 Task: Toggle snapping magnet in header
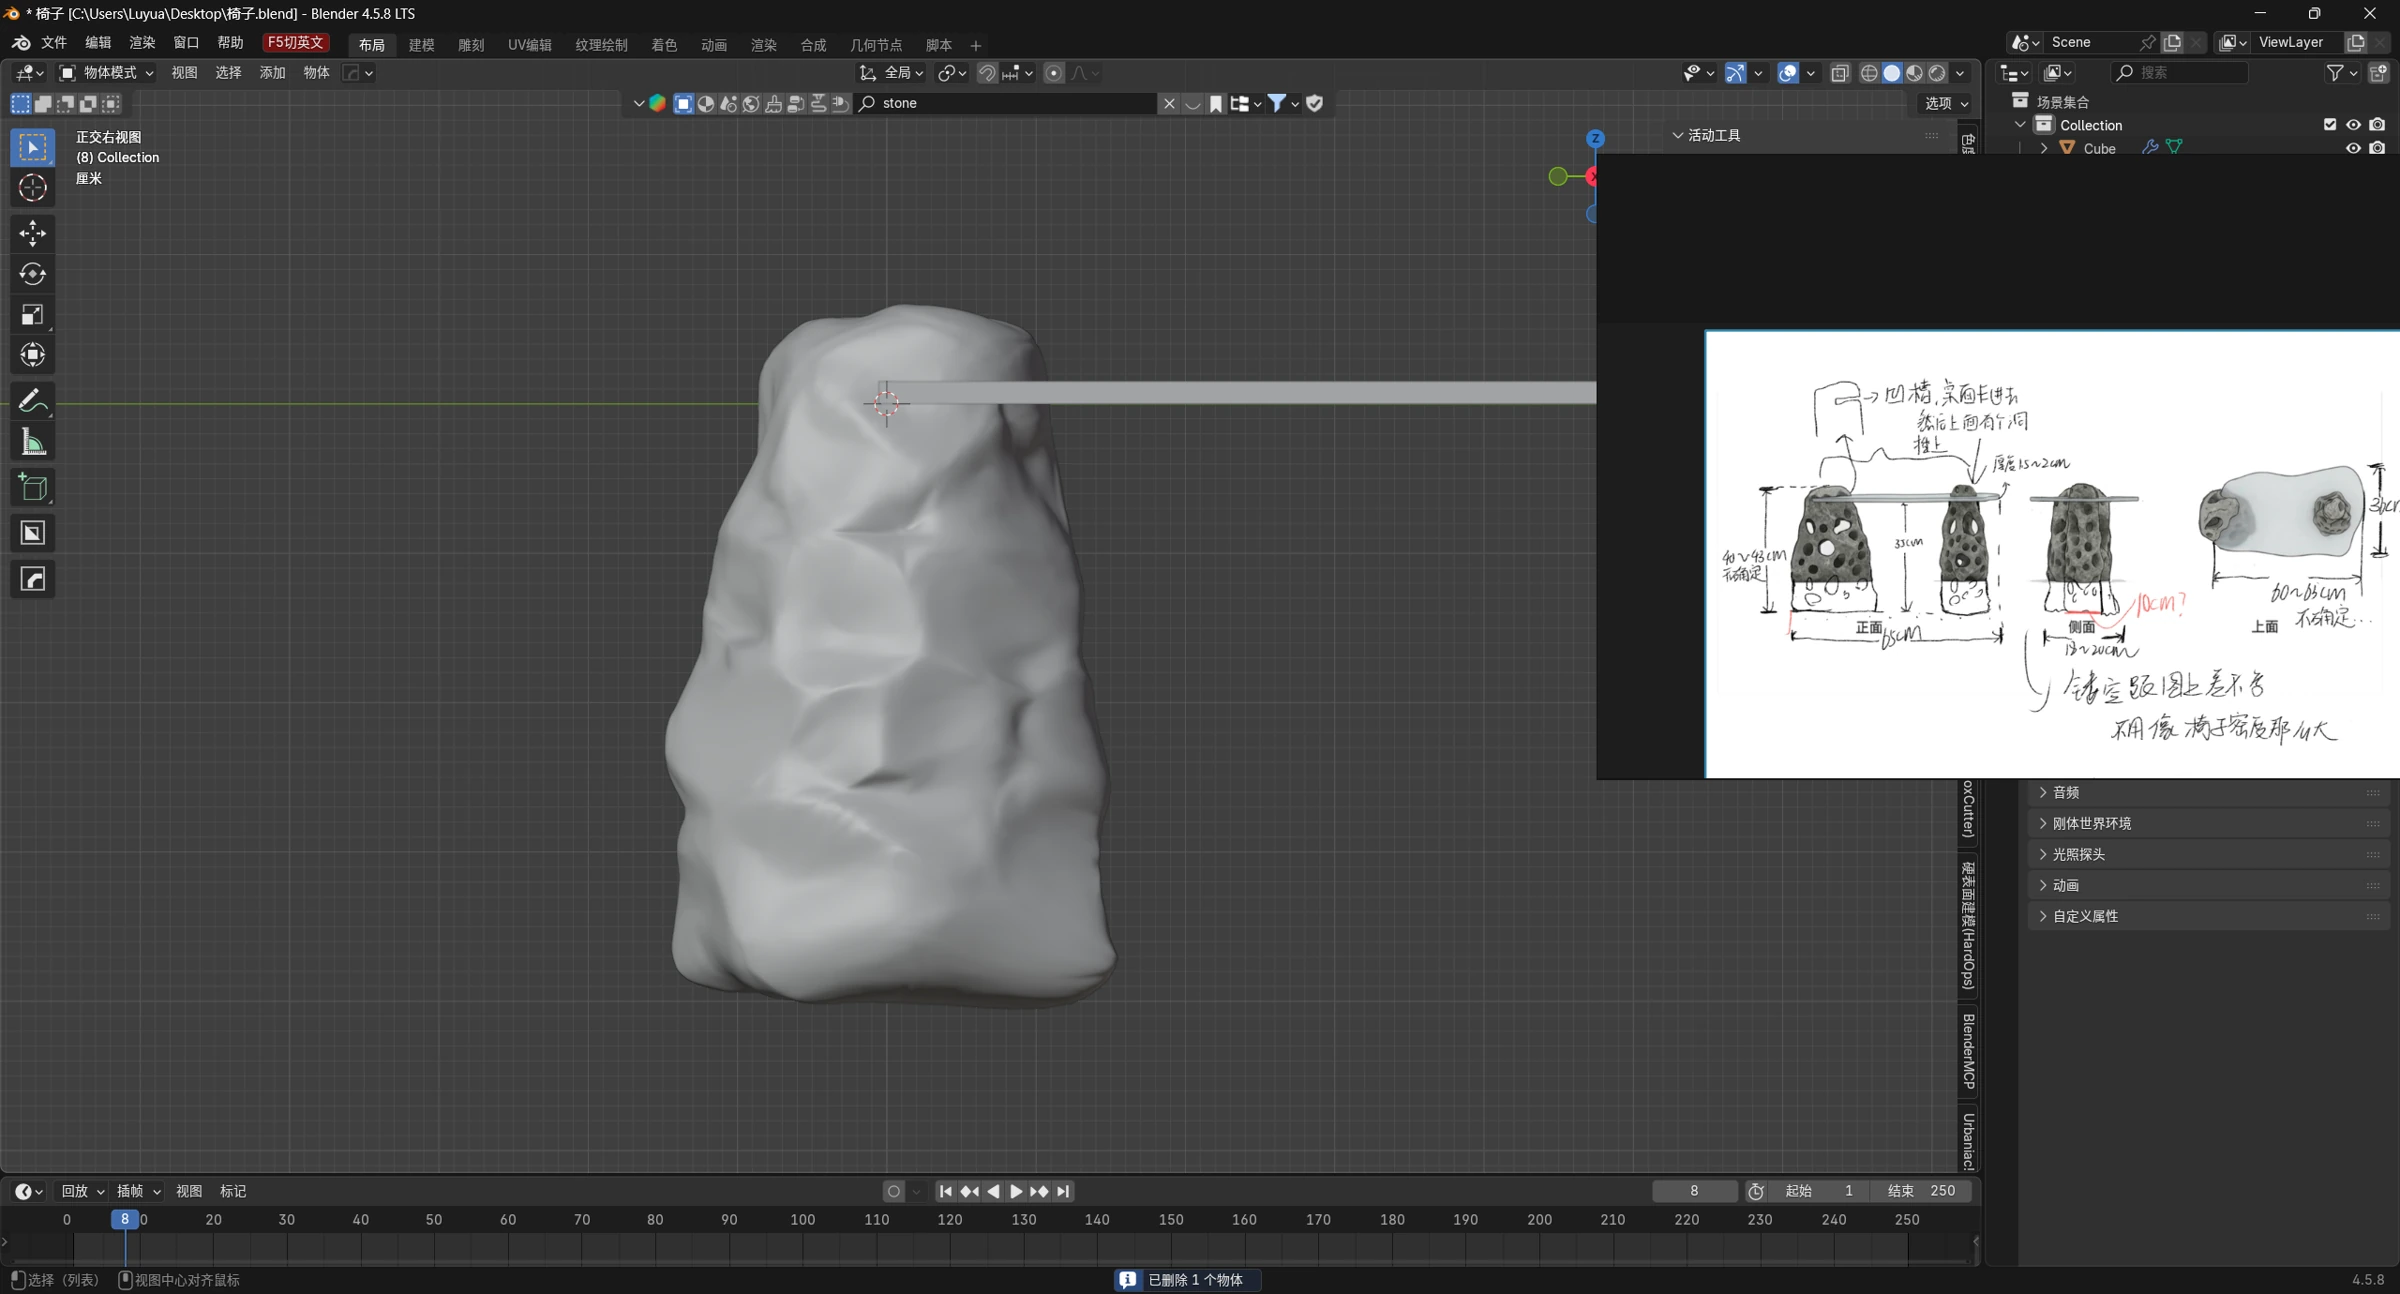[x=986, y=73]
